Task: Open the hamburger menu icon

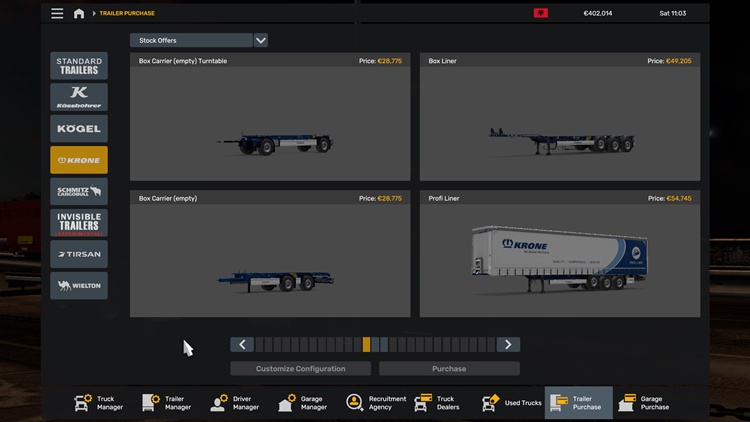Action: point(57,14)
